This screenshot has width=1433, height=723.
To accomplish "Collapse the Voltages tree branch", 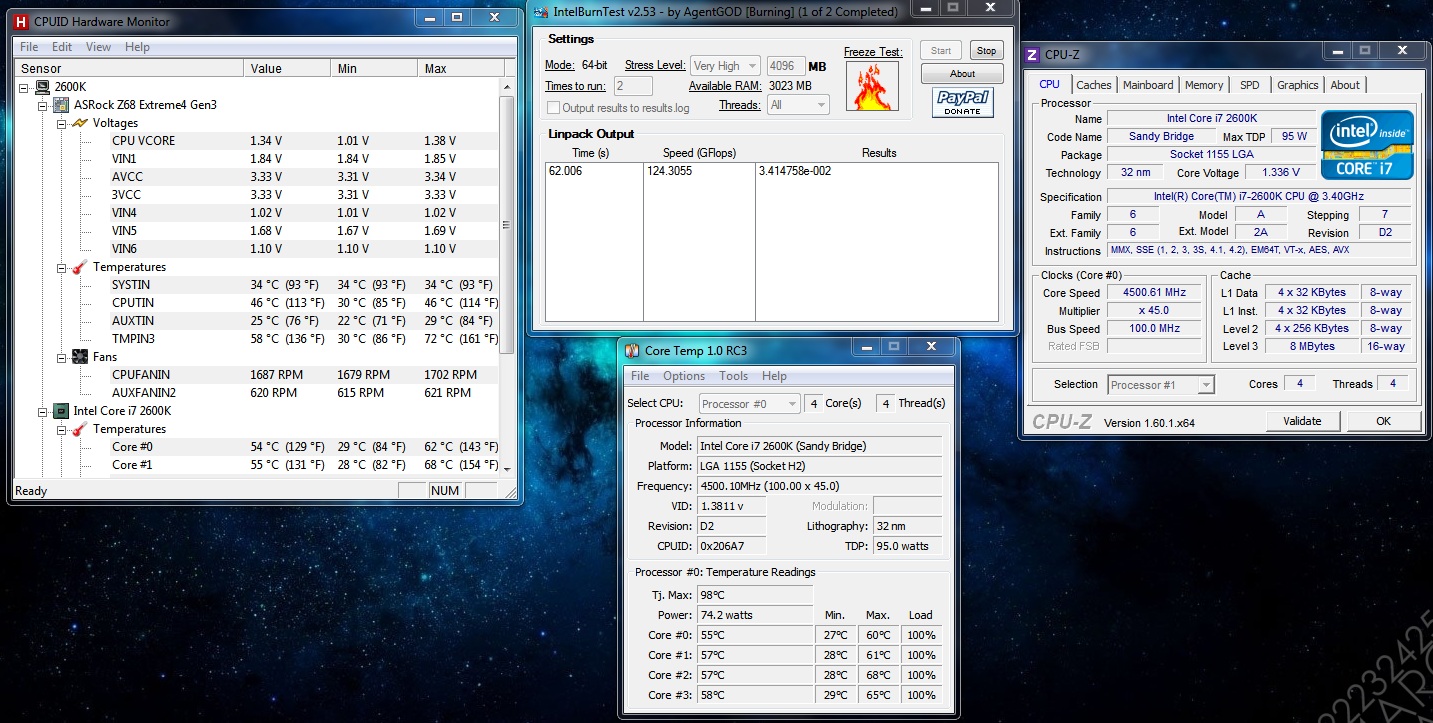I will tap(60, 123).
